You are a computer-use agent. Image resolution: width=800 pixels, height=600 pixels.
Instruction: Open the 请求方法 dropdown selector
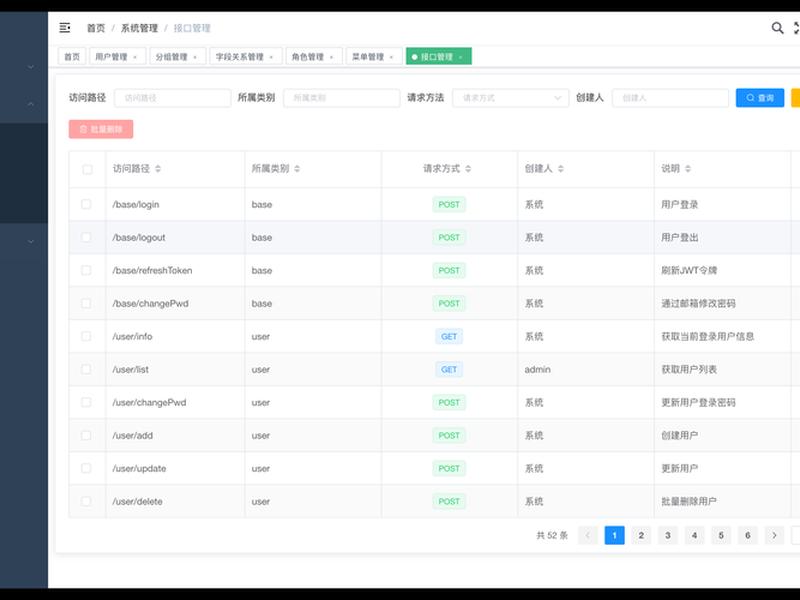[511, 97]
